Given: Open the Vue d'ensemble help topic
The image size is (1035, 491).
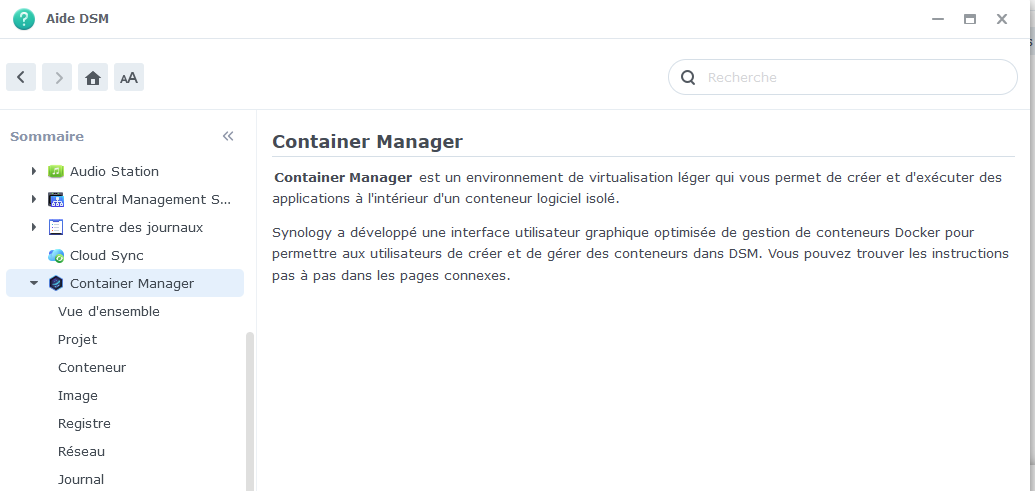Looking at the screenshot, I should click(x=109, y=311).
